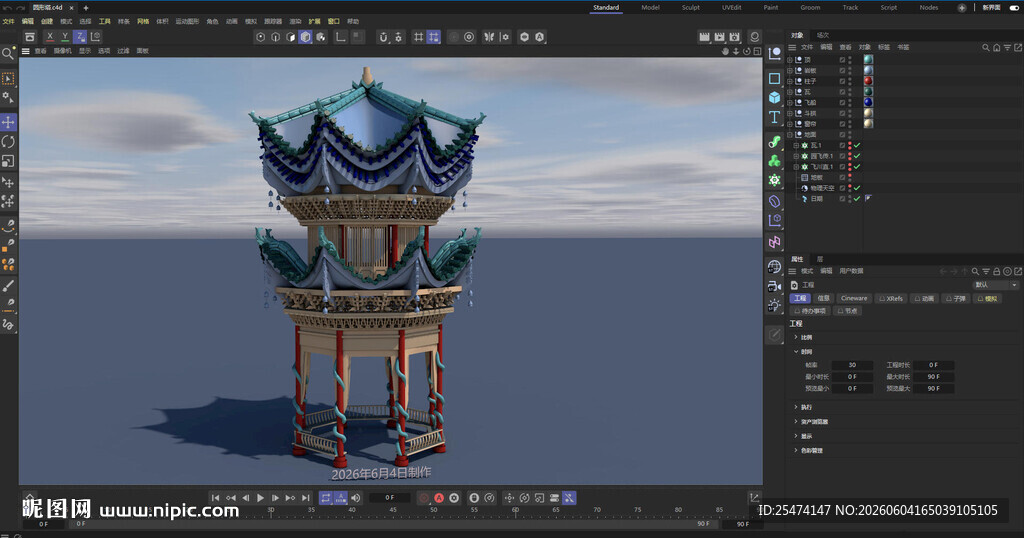
Task: Select the teal material swatch on 顶
Action: pos(869,59)
